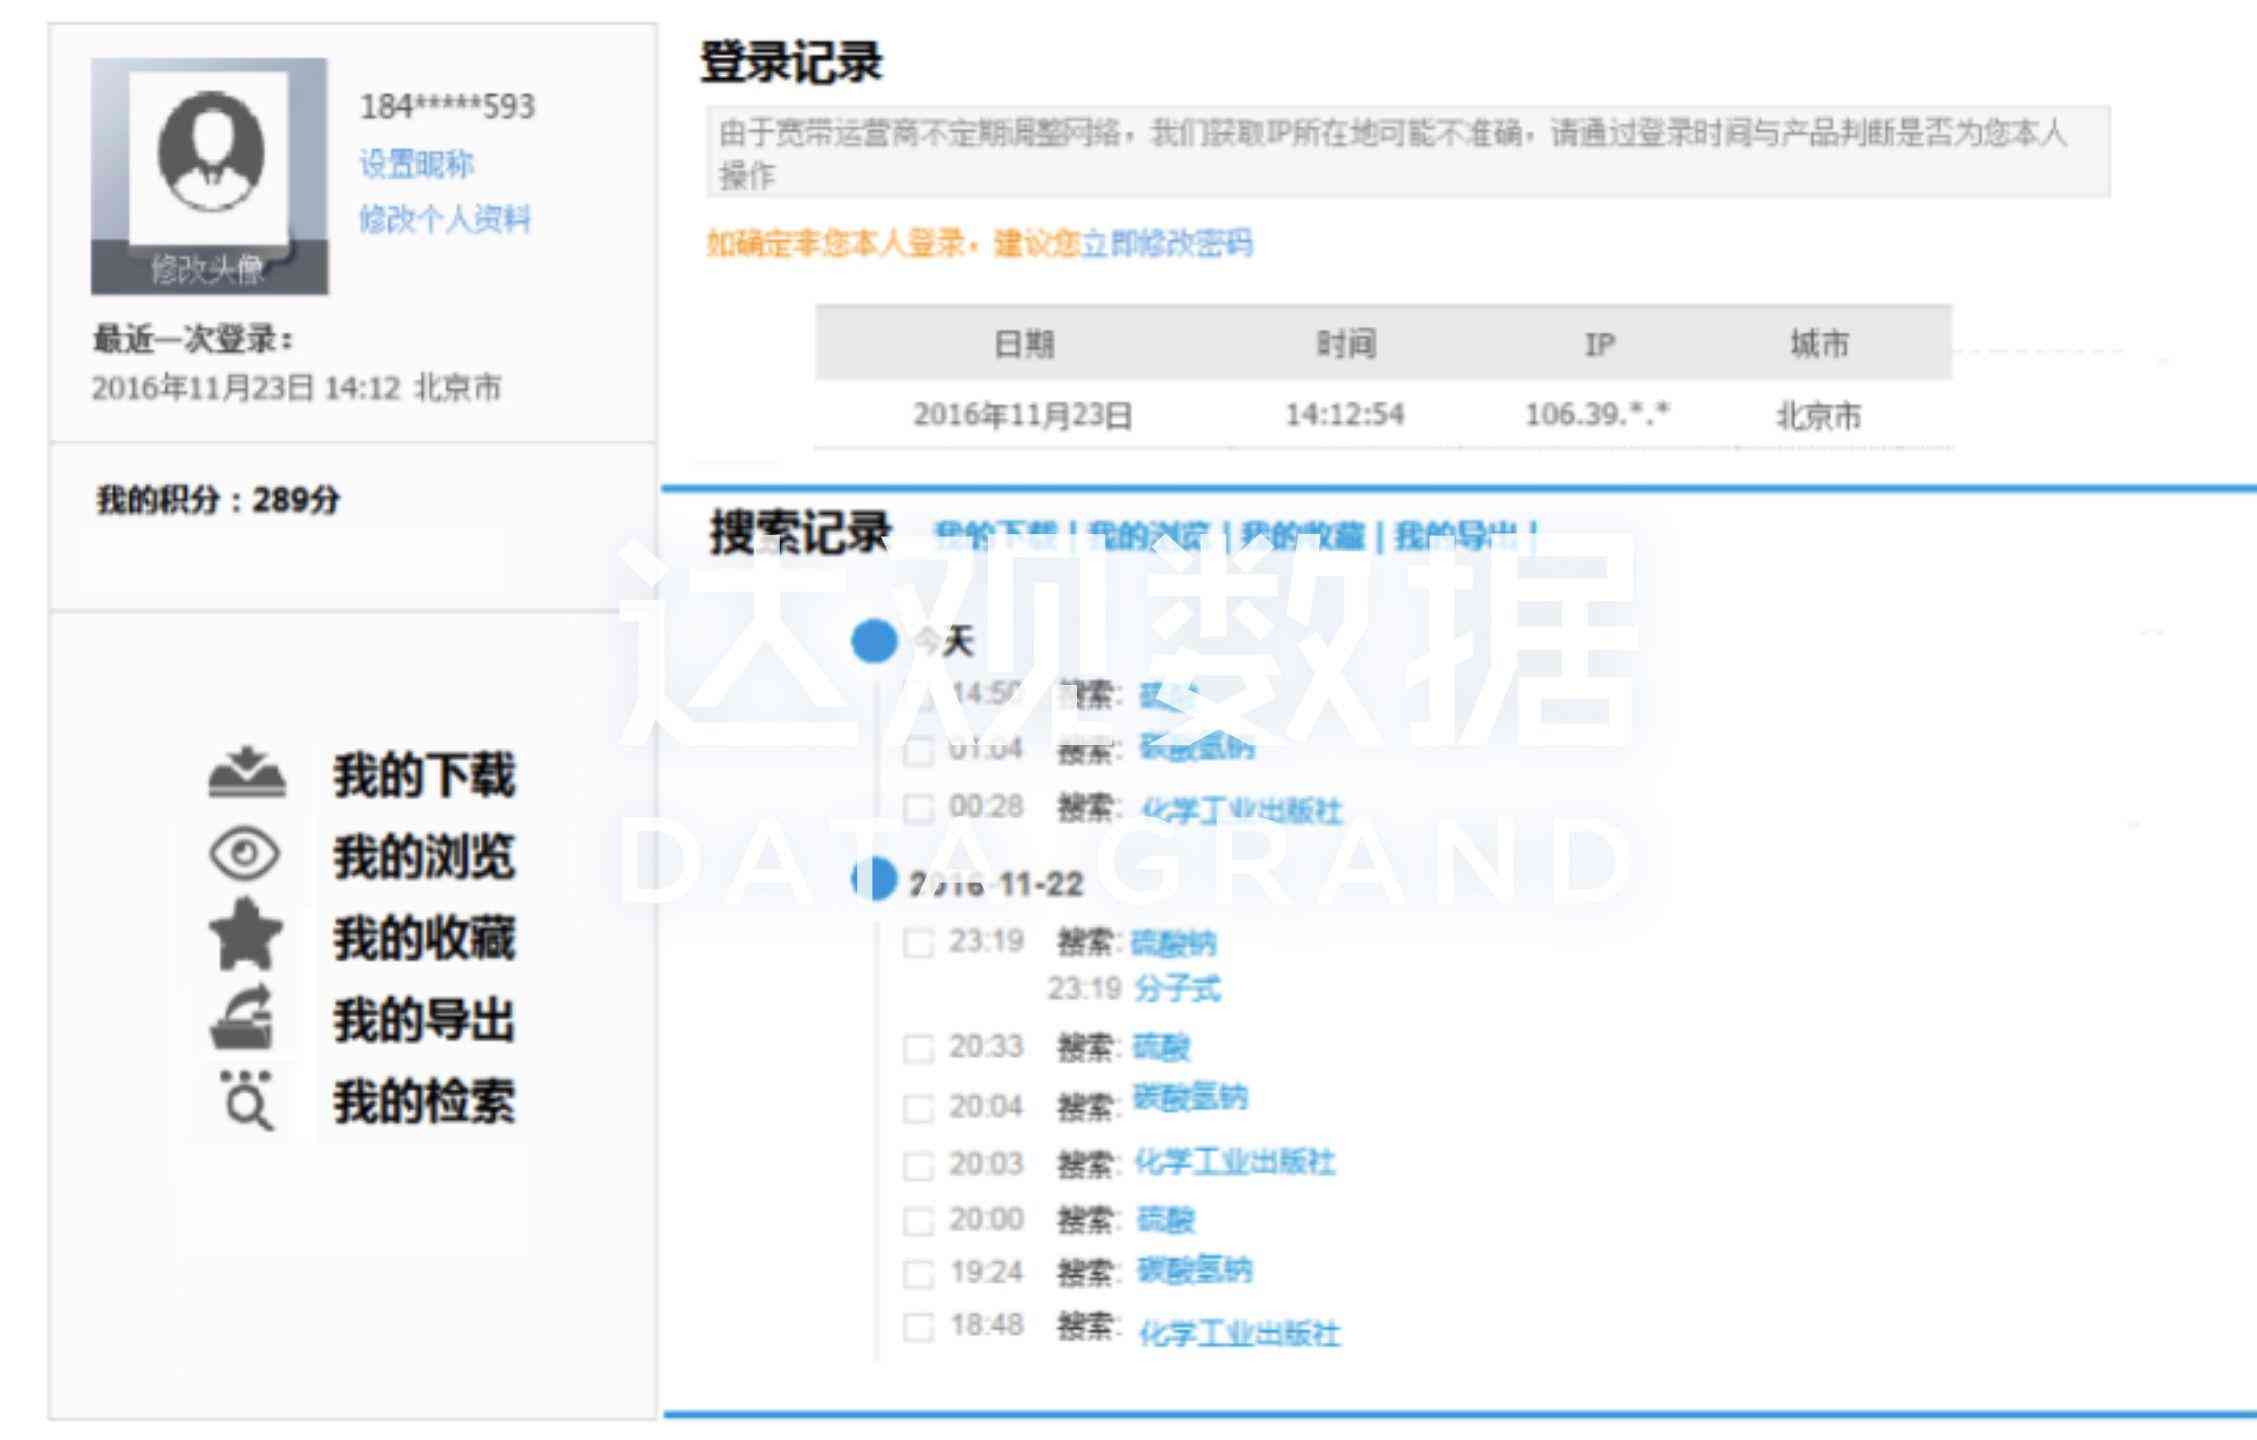
Task: Select the 2016-11-22 timeline marker dot
Action: click(874, 879)
